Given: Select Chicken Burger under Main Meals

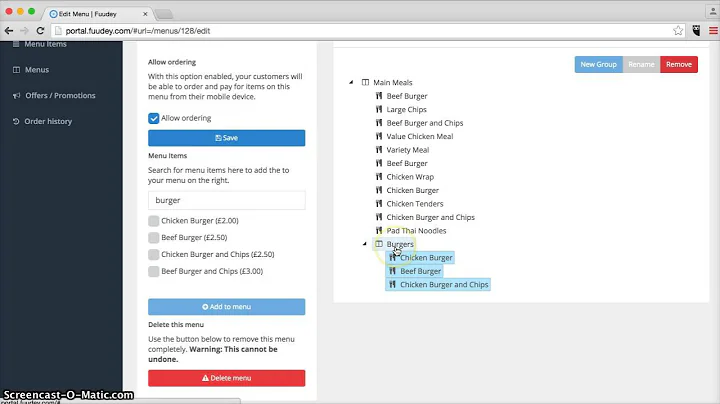Looking at the screenshot, I should pos(412,190).
